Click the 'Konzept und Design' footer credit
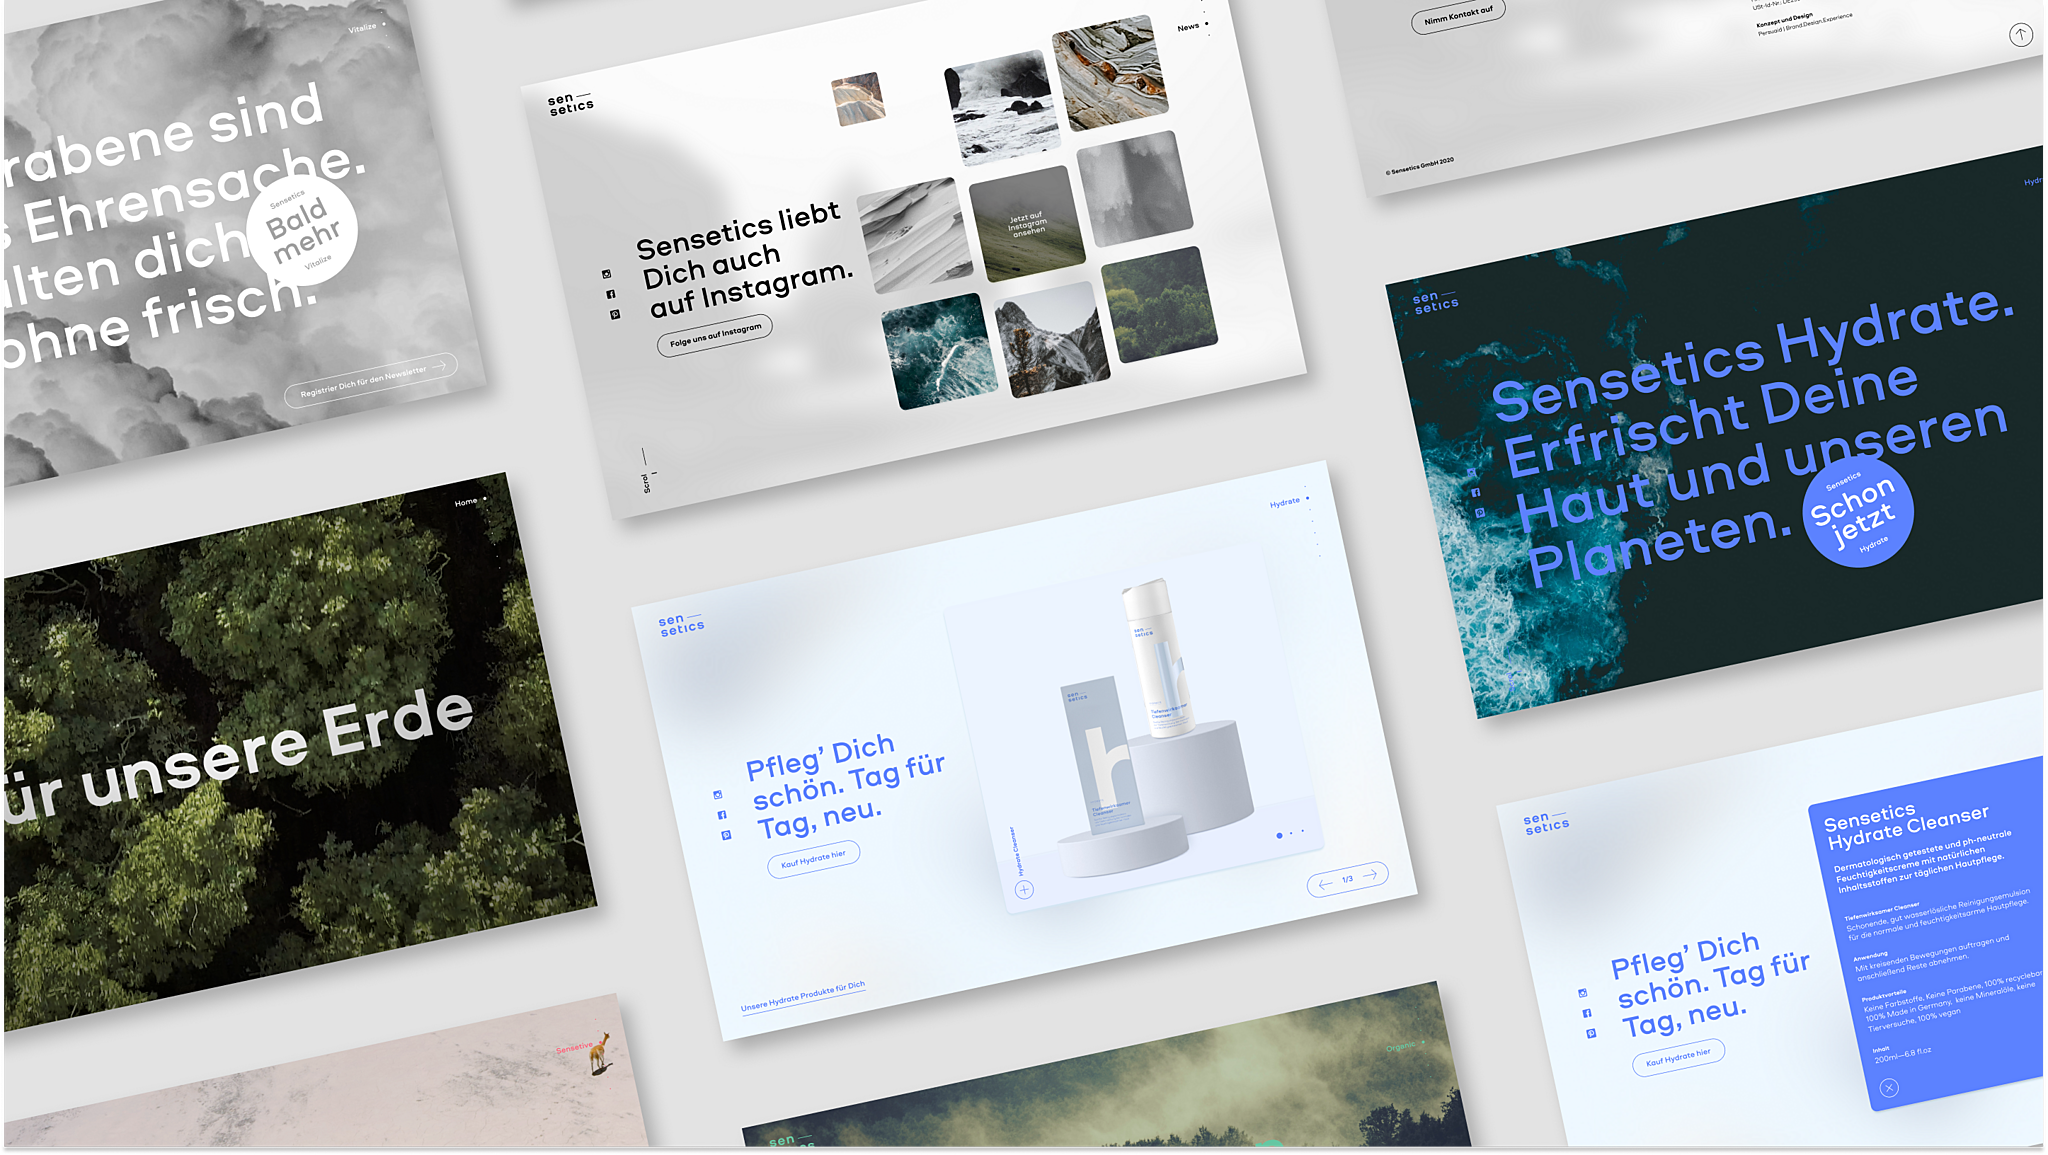The height and width of the screenshot is (1155, 2048). pyautogui.click(x=1785, y=20)
